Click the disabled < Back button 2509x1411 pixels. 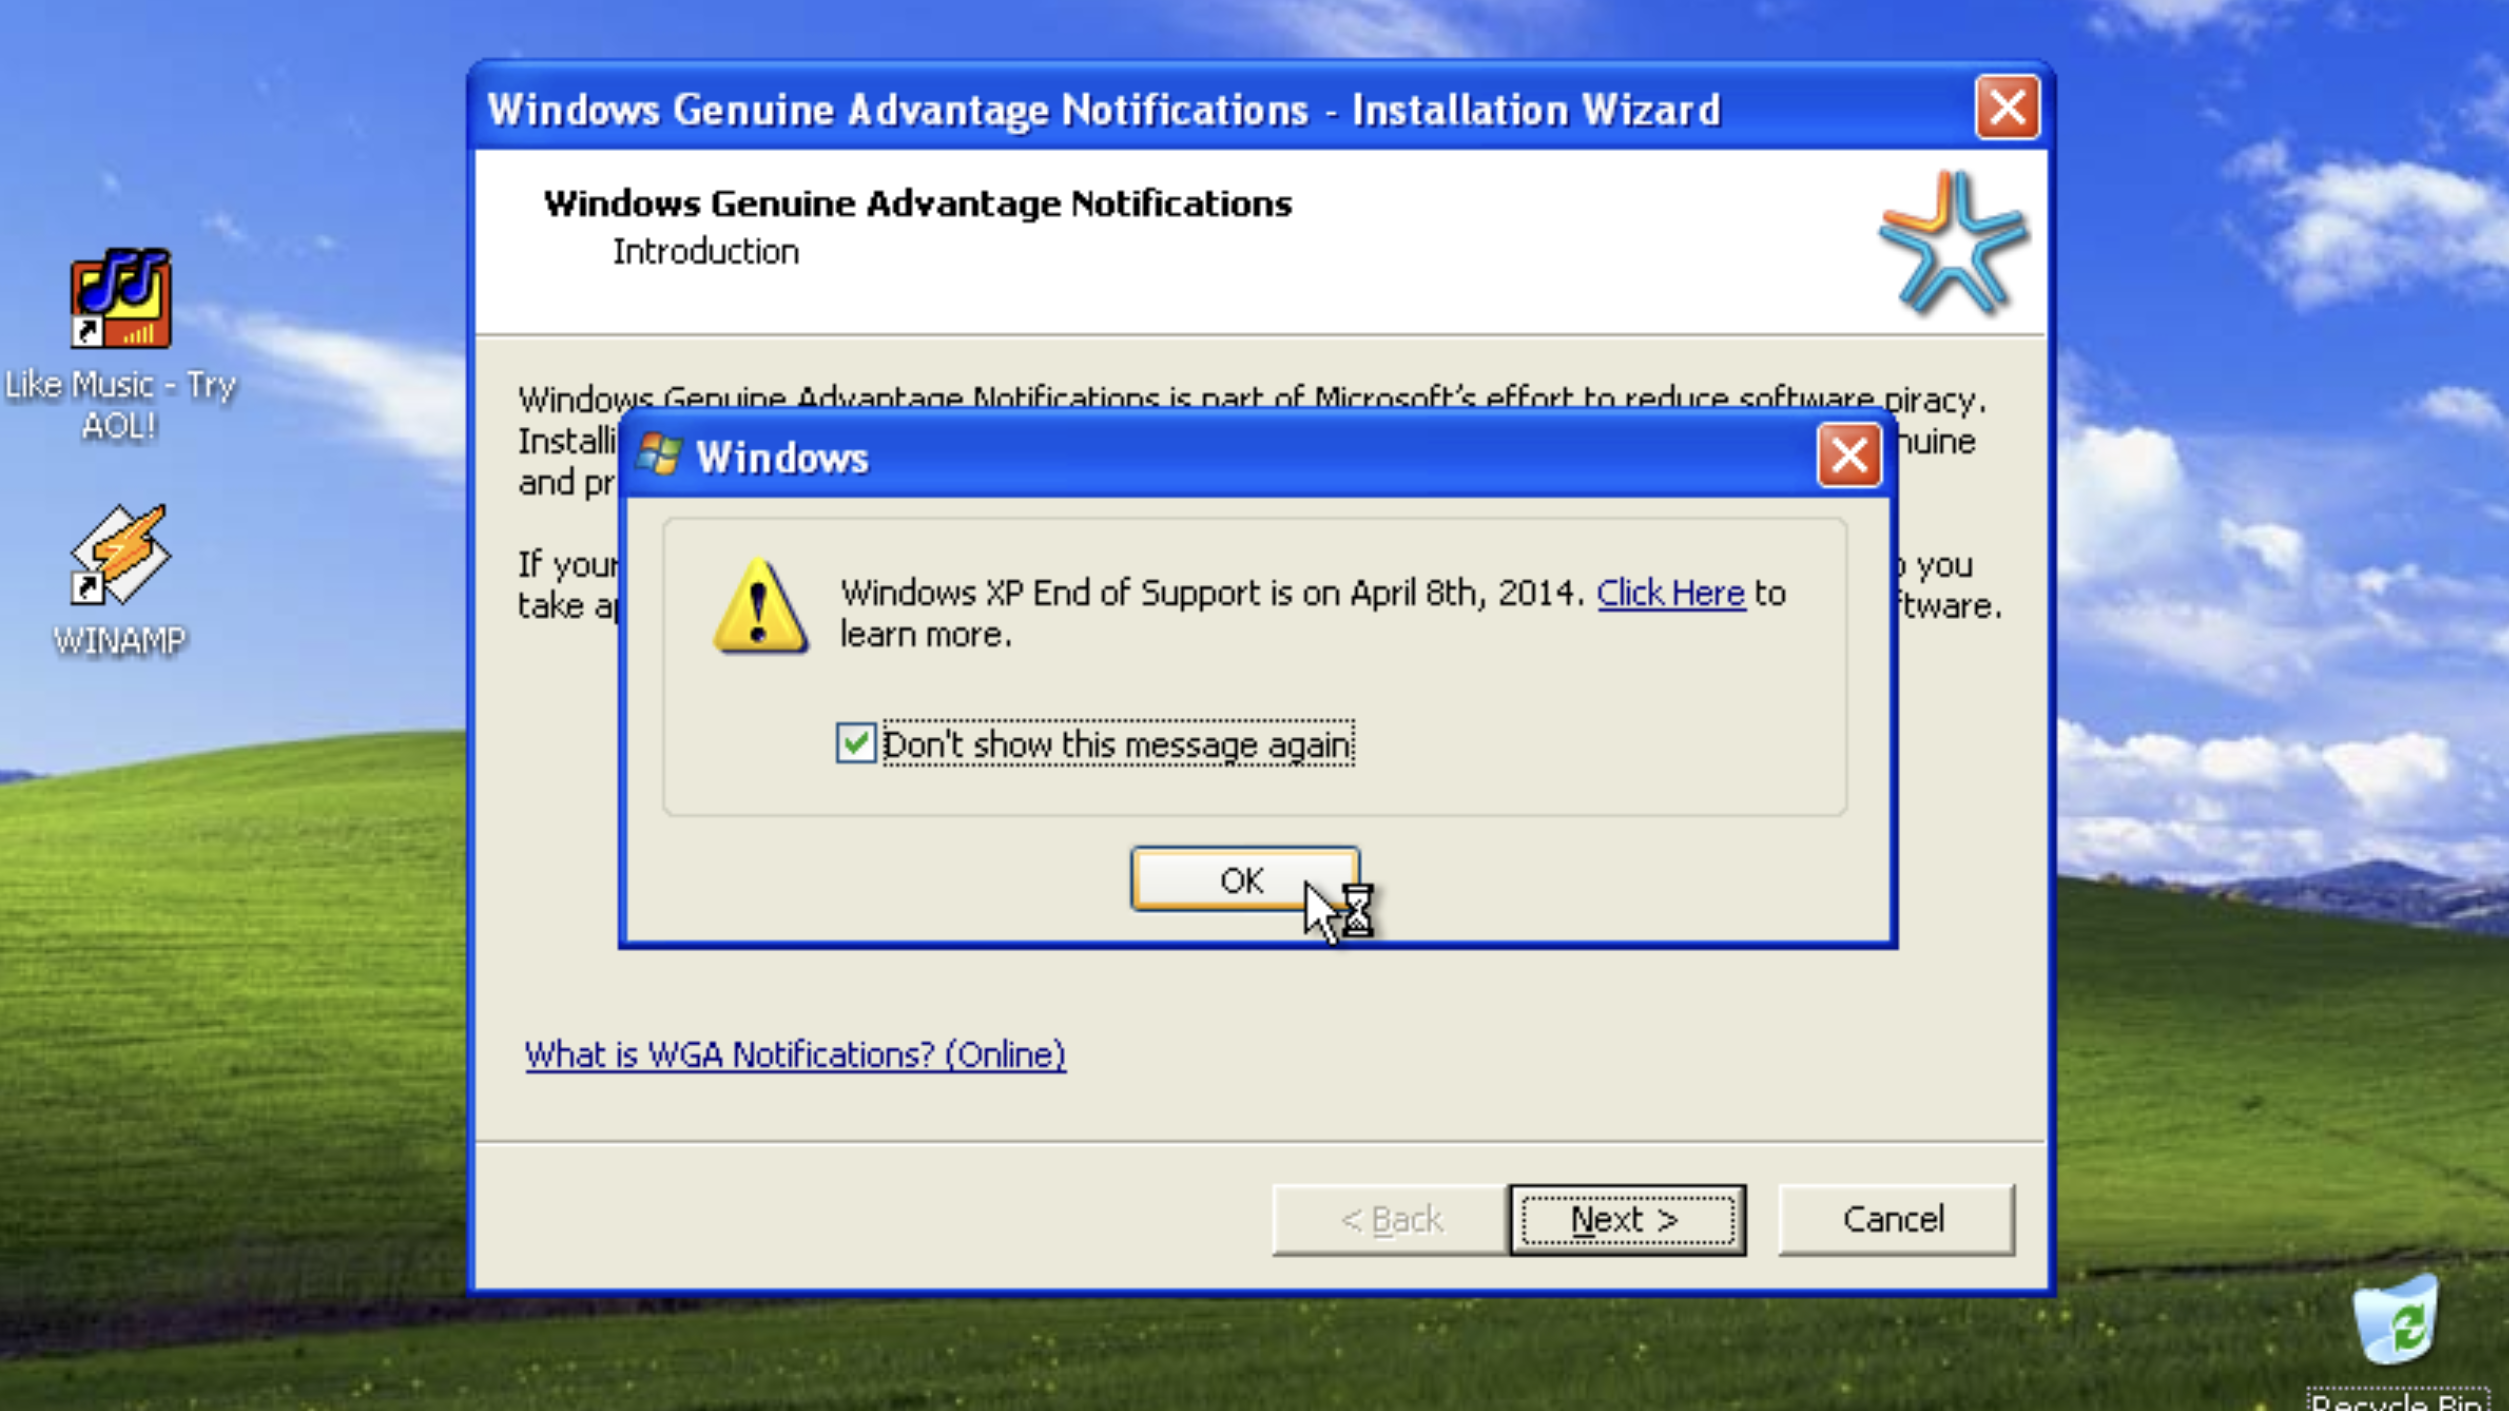(1389, 1219)
